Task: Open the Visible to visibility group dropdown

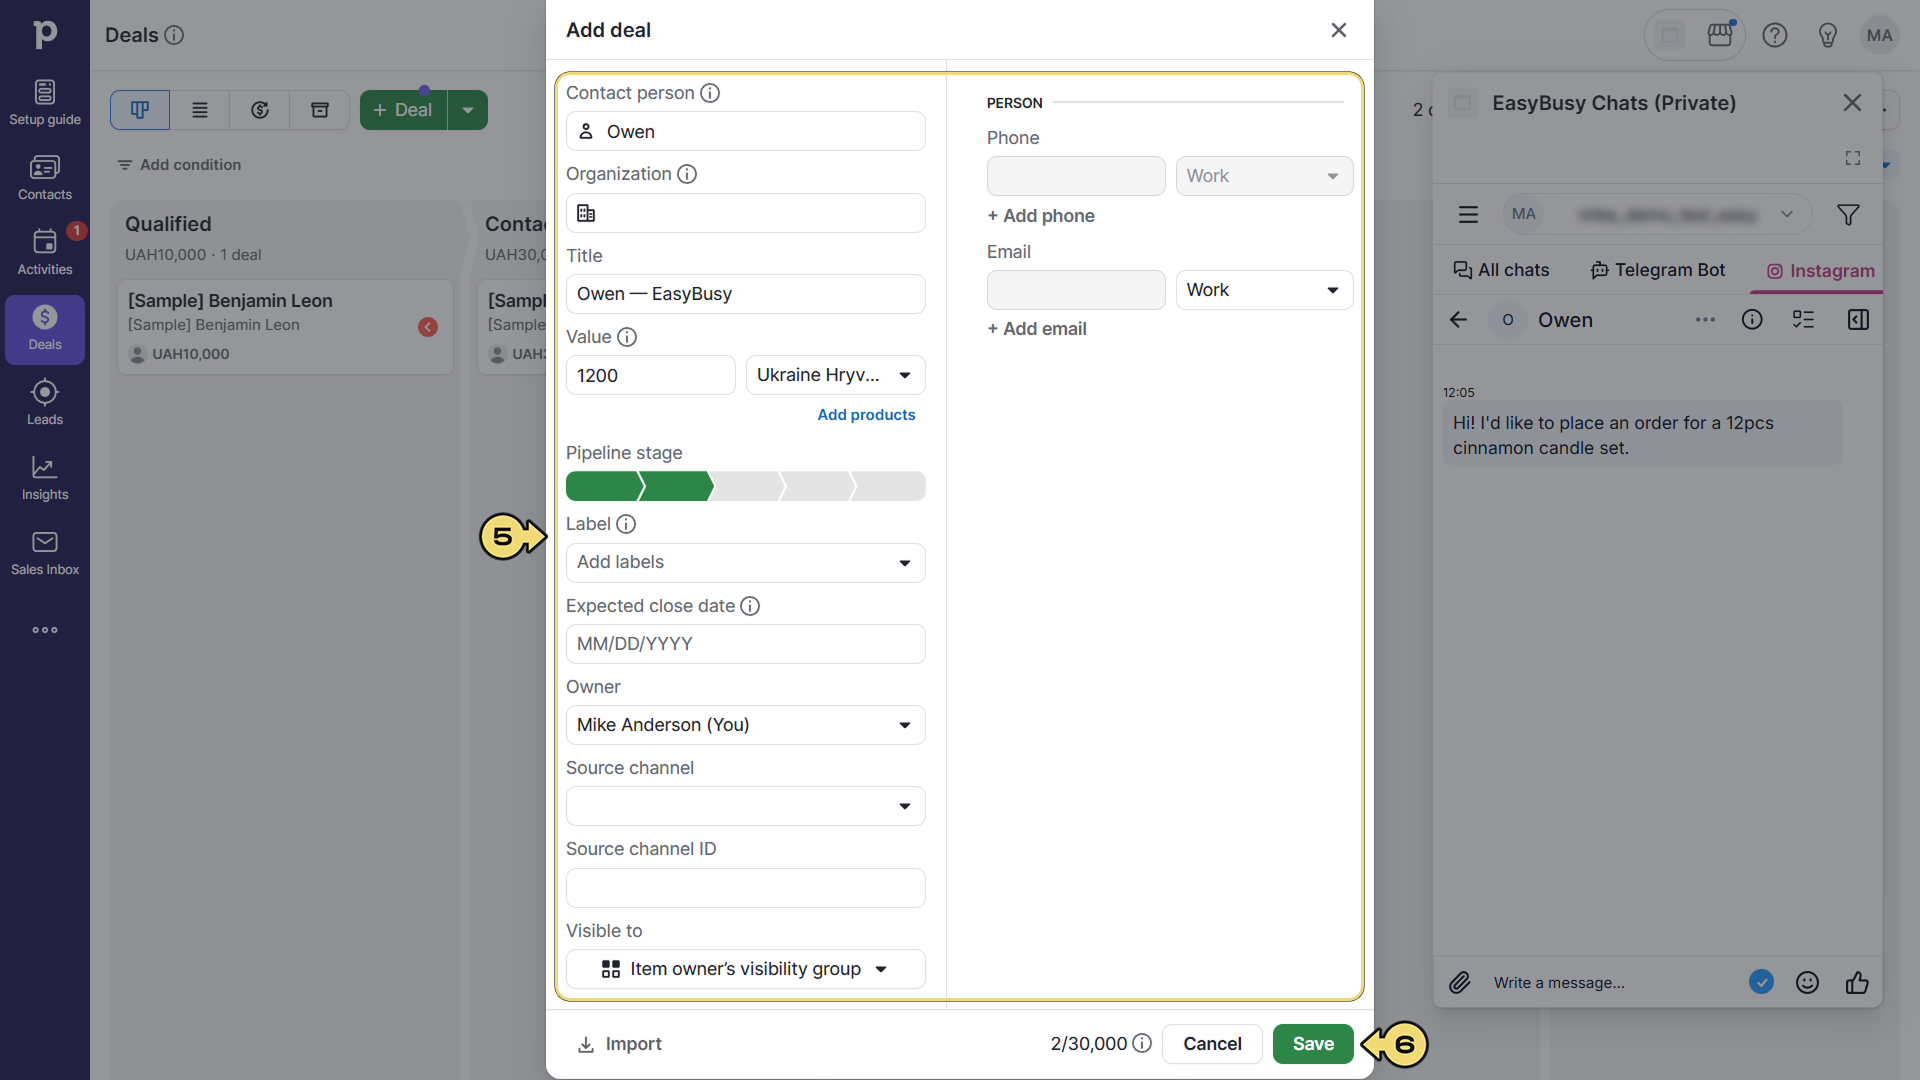Action: pyautogui.click(x=745, y=969)
